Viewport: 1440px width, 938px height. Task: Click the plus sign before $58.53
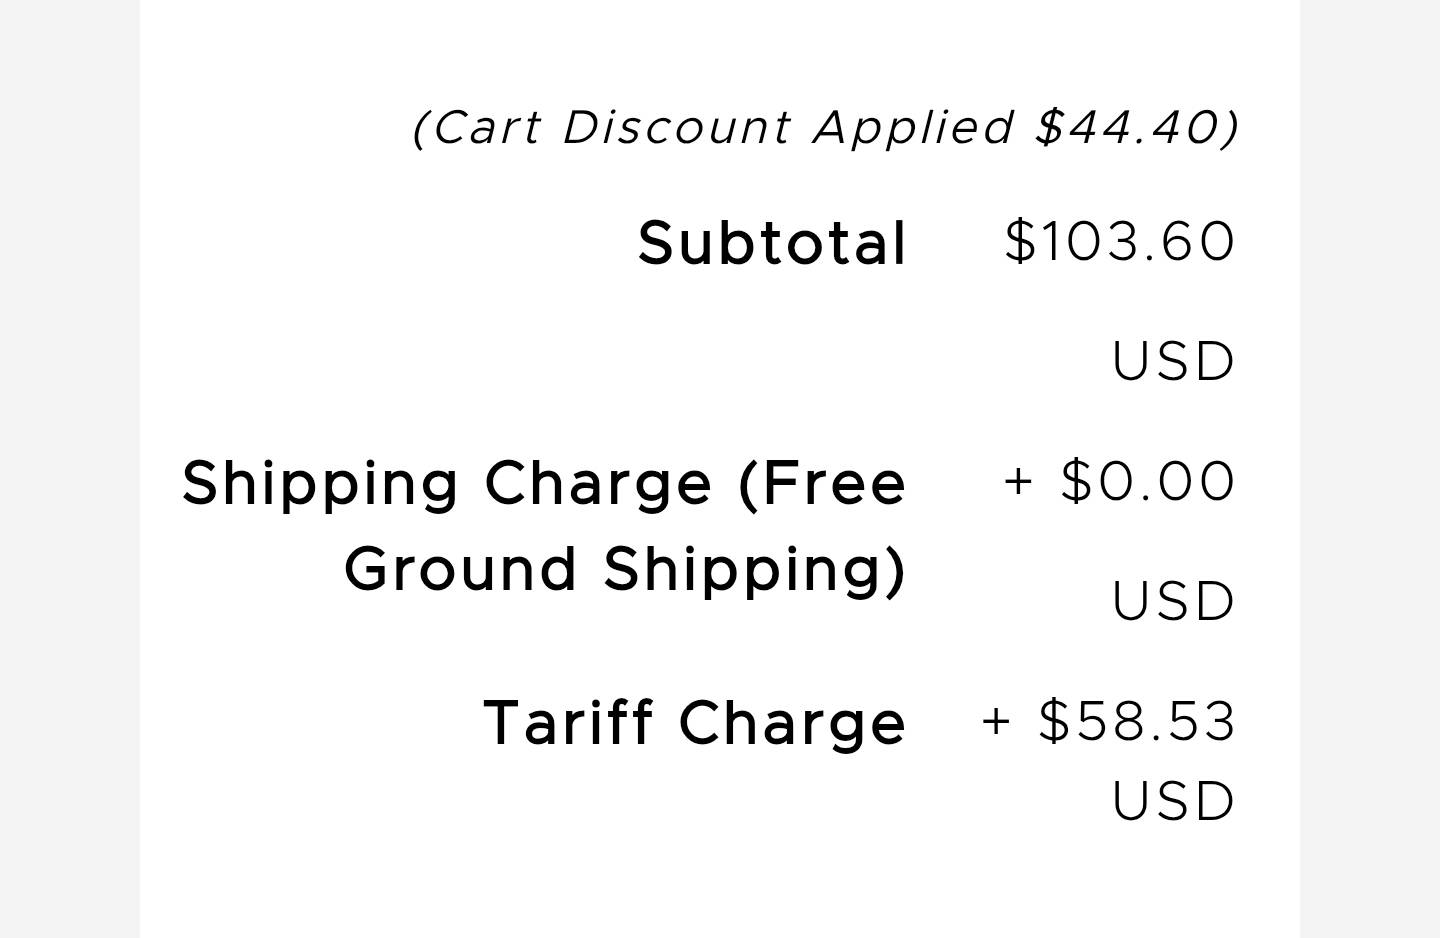pyautogui.click(x=996, y=722)
